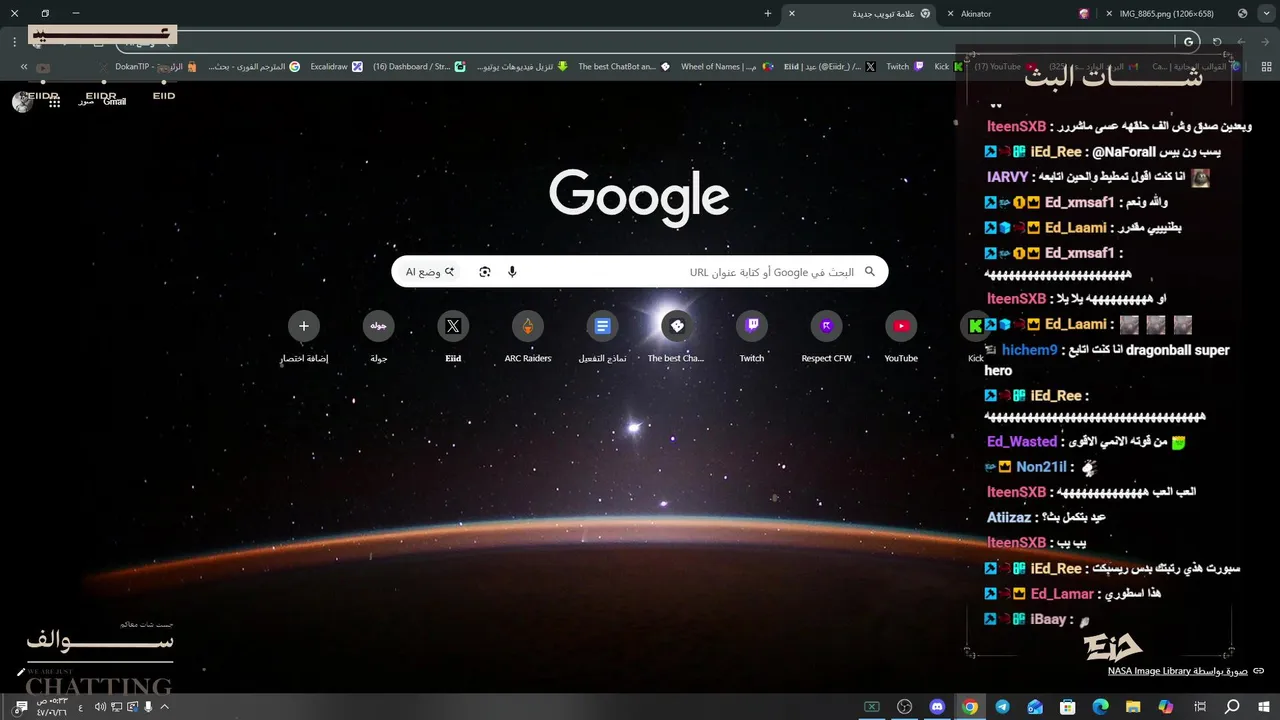Open the (16) Dashboard / Str... bookmark
This screenshot has width=1280, height=720.
[x=419, y=67]
